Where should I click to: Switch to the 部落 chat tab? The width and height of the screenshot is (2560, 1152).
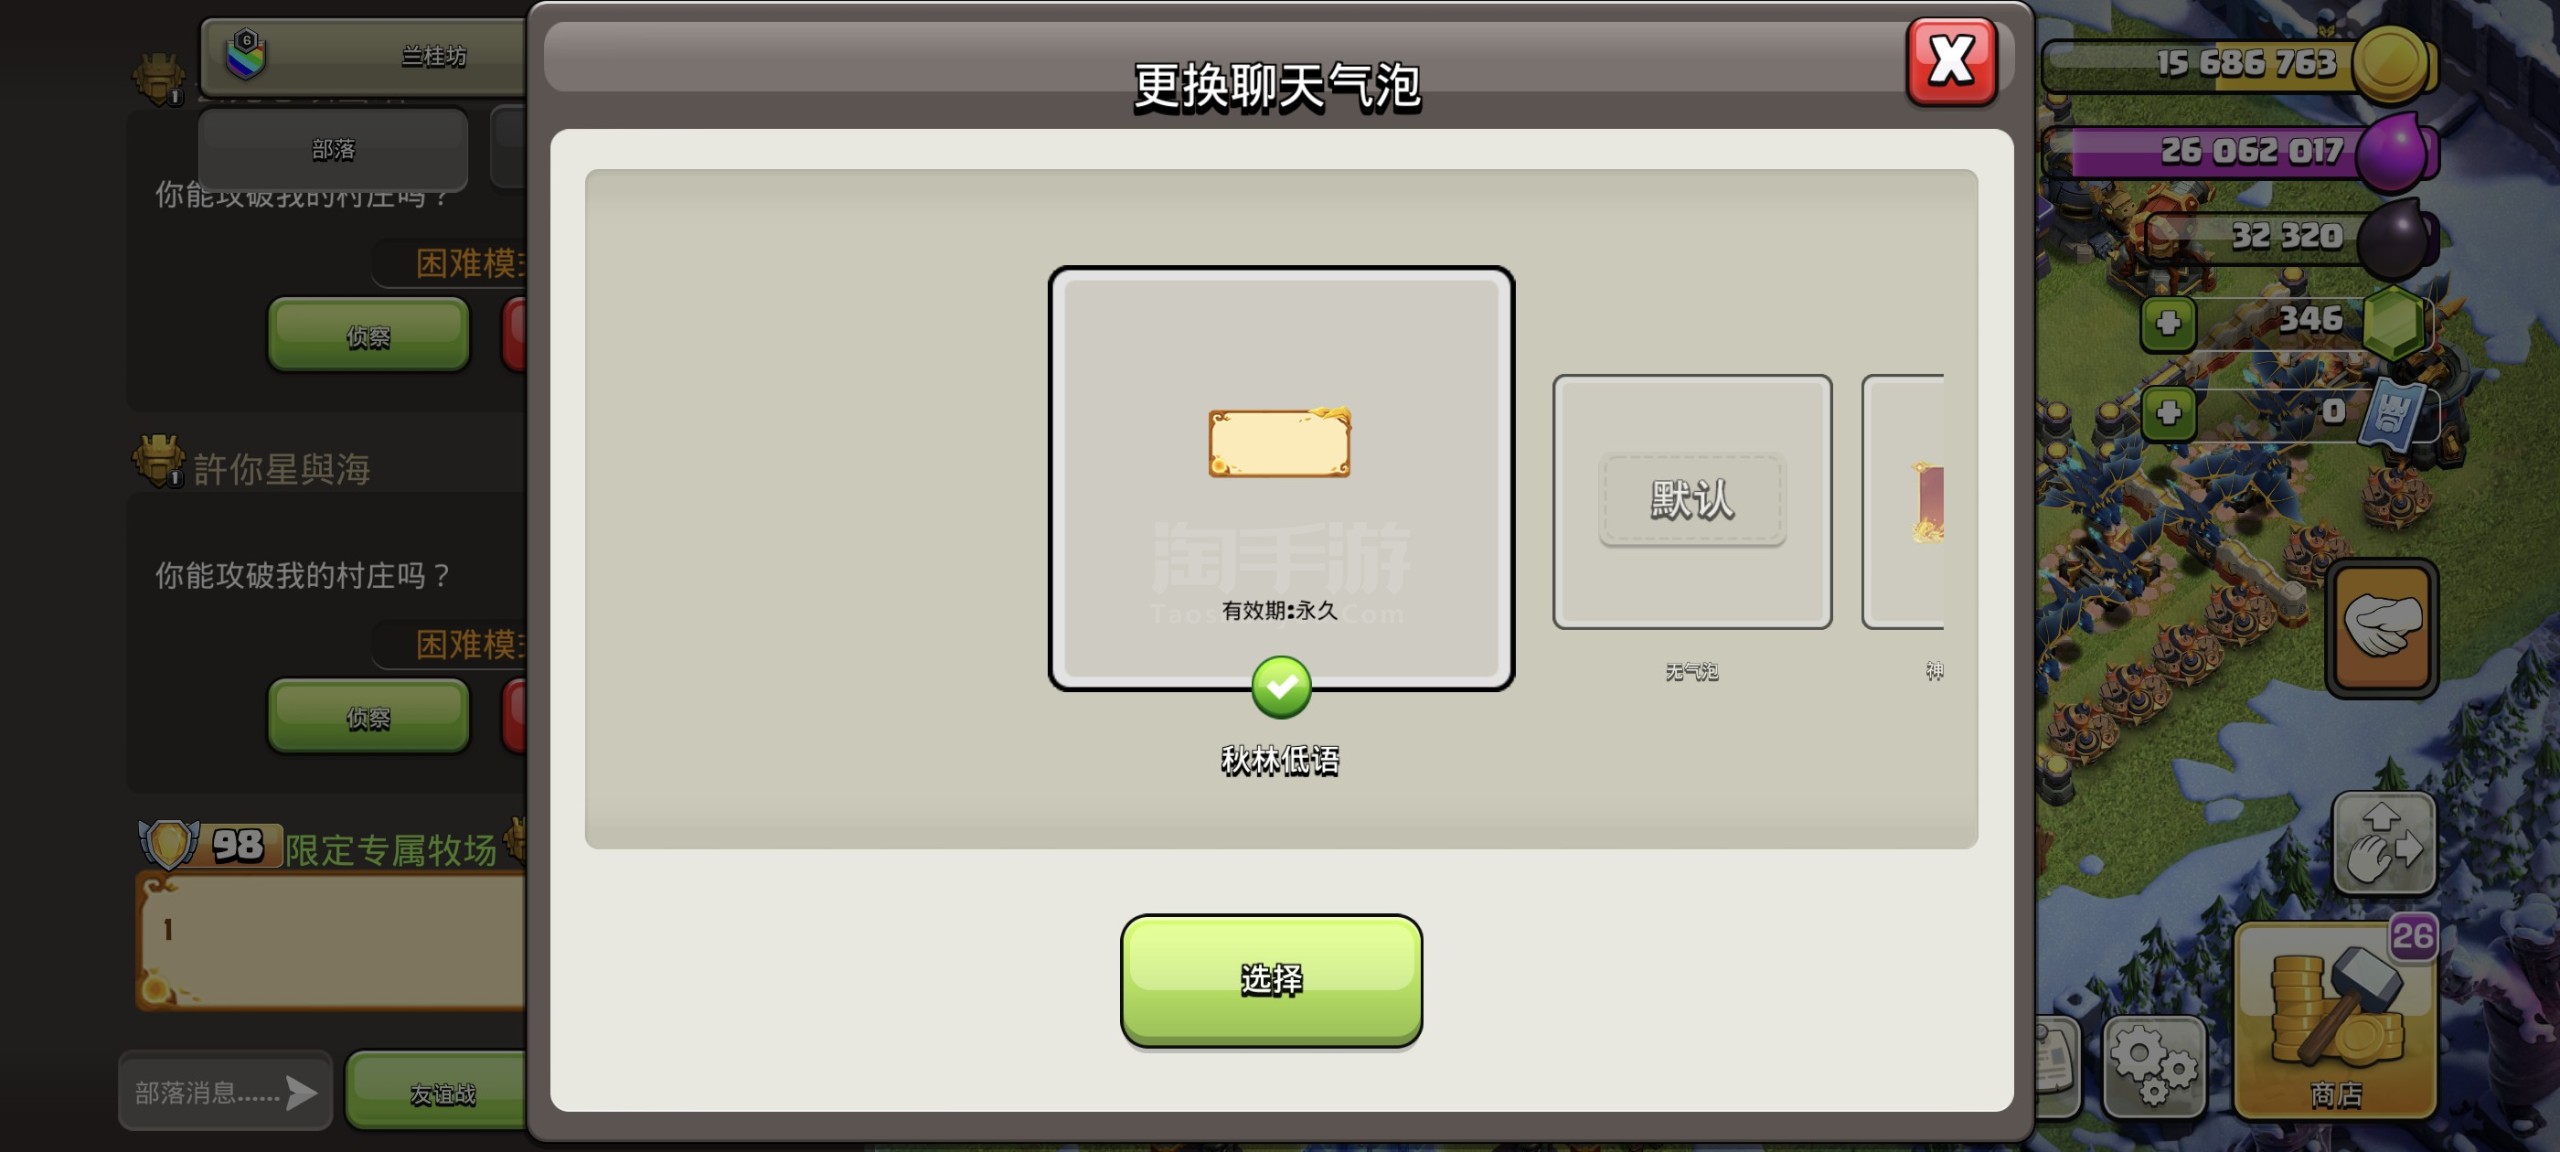point(333,150)
